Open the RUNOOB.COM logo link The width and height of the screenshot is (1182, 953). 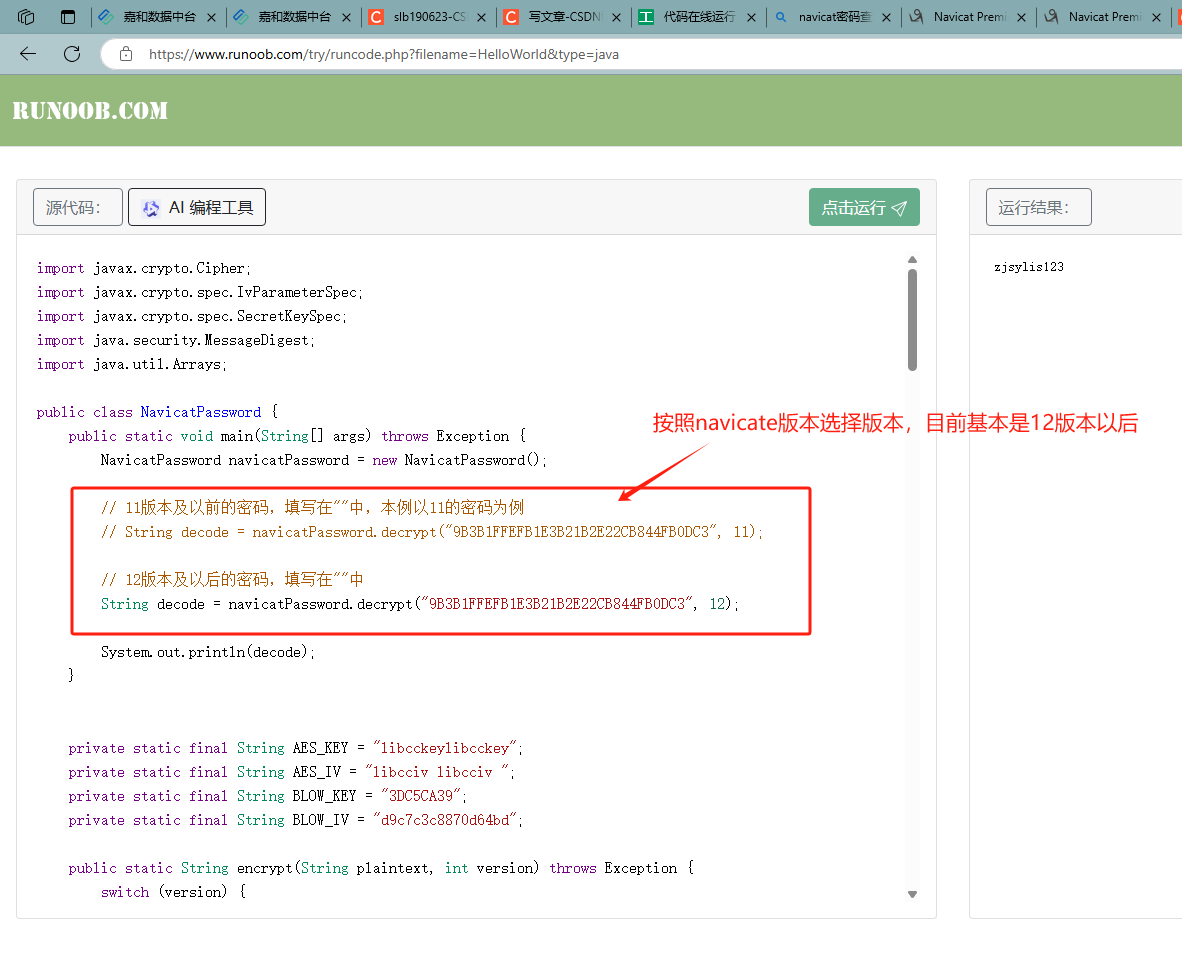tap(90, 111)
